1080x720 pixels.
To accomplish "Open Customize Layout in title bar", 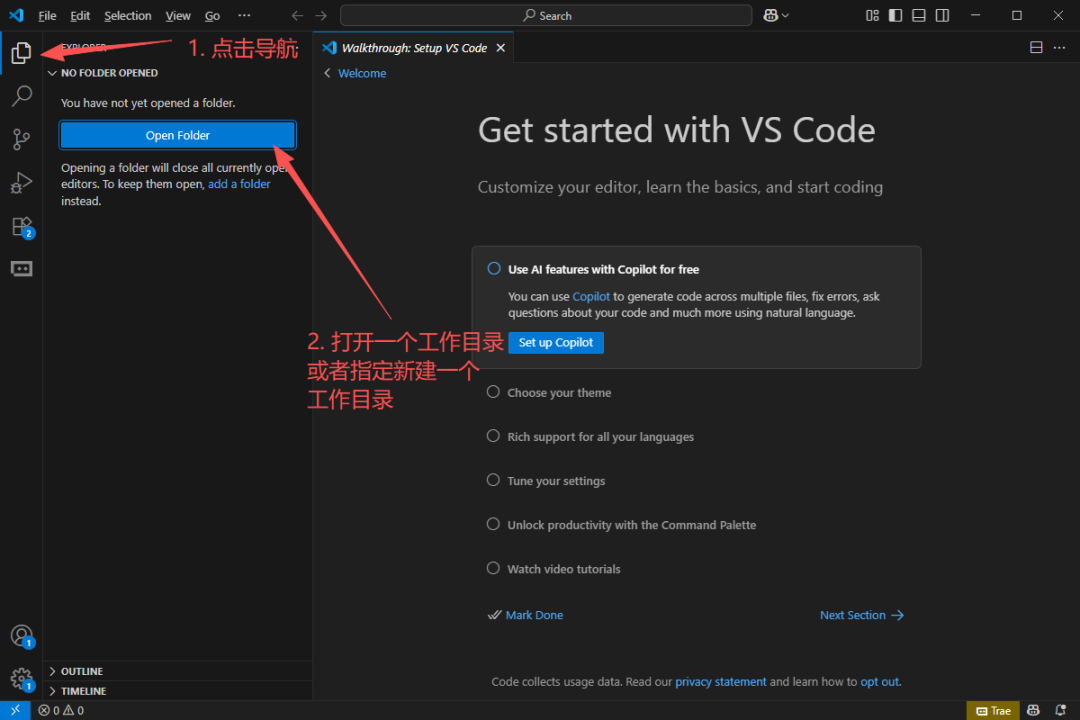I will (x=872, y=15).
